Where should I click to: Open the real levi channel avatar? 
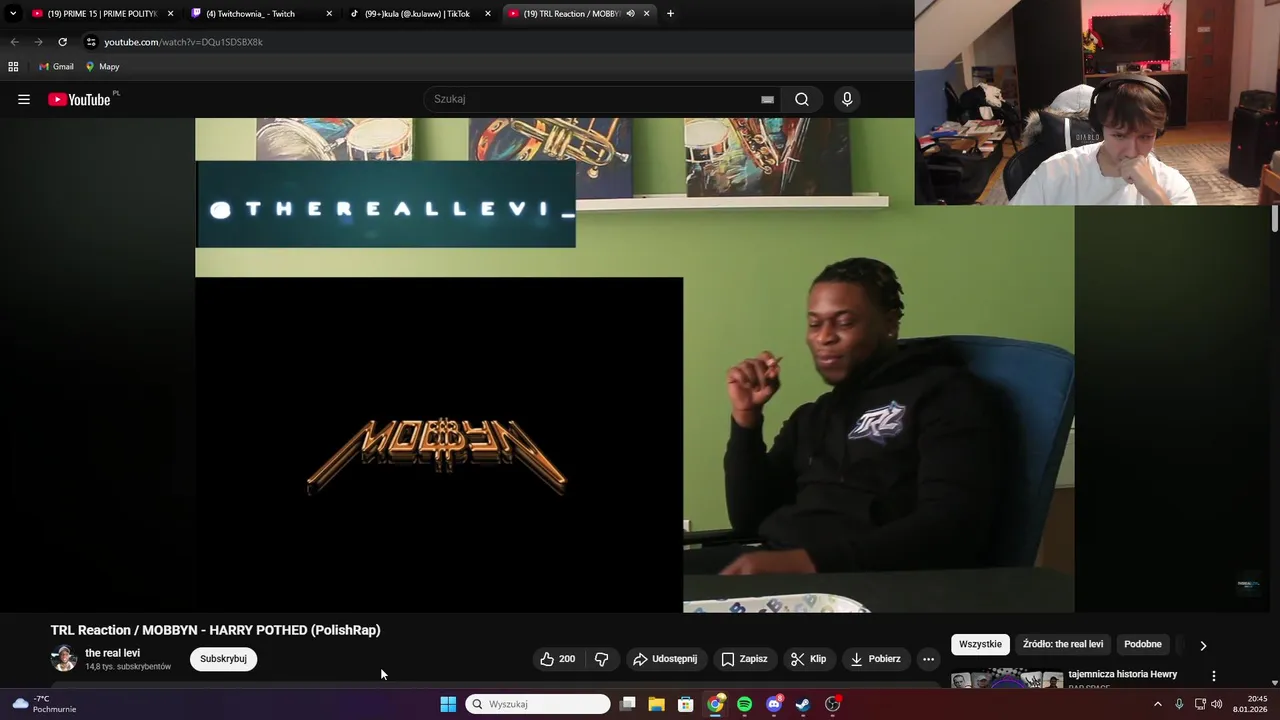(64, 659)
